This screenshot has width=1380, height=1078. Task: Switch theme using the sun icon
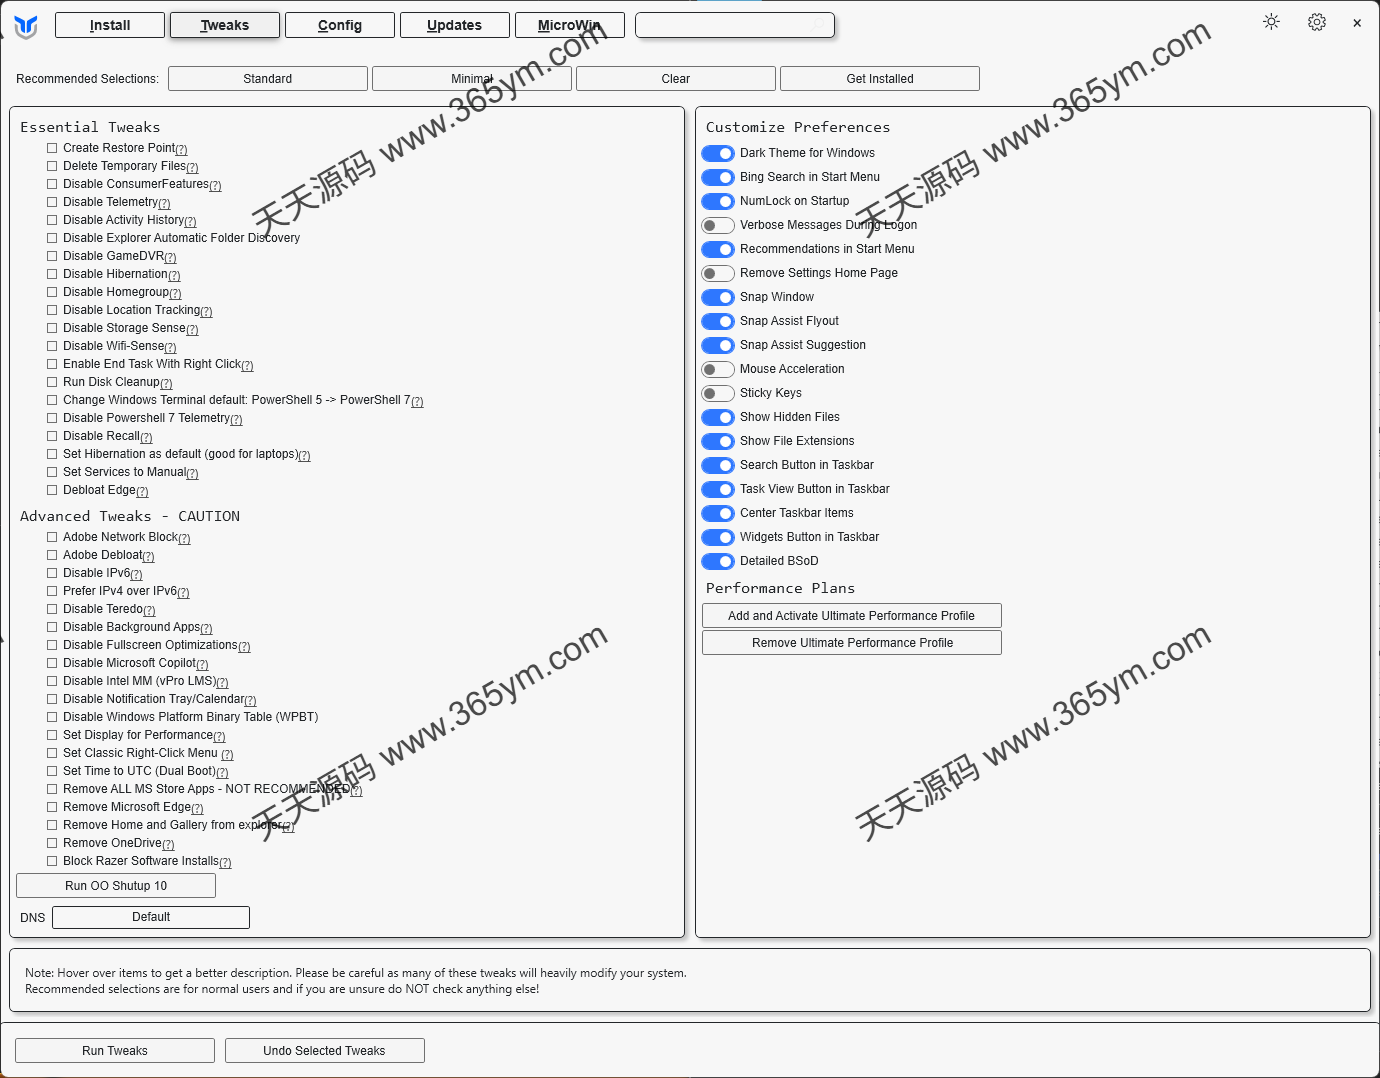point(1270,21)
